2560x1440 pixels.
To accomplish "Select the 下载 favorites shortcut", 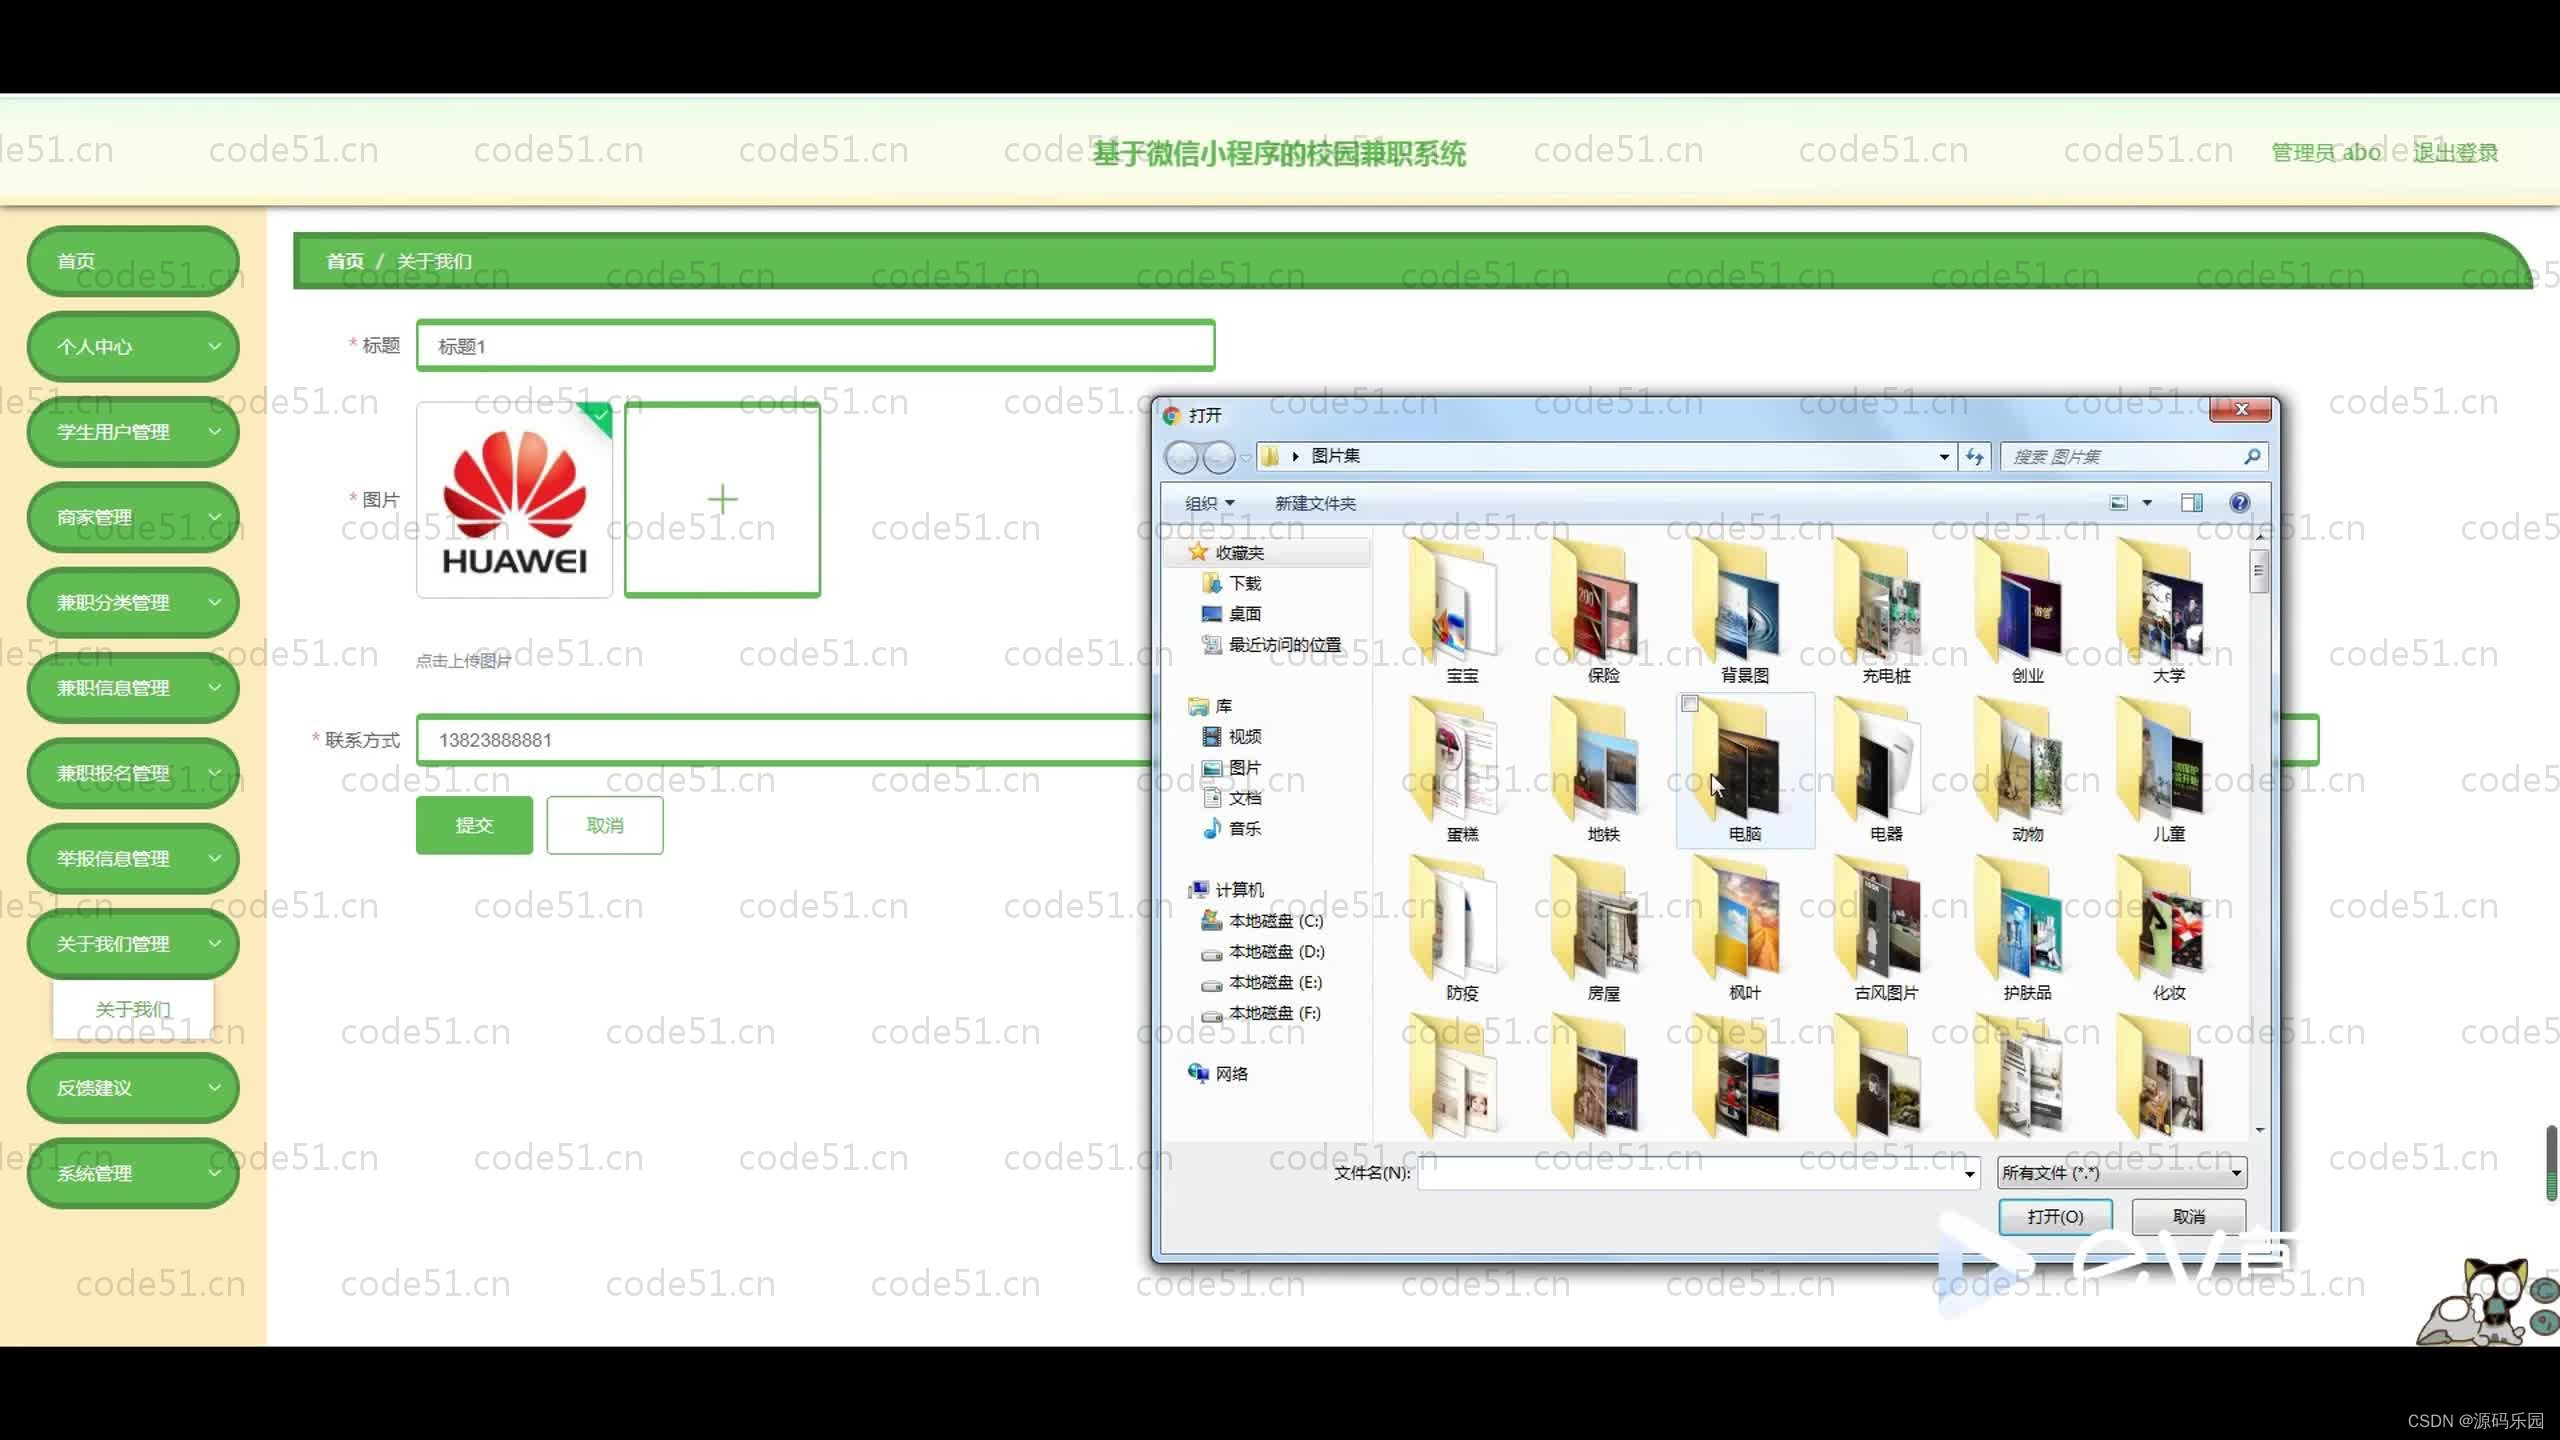I will click(1244, 583).
